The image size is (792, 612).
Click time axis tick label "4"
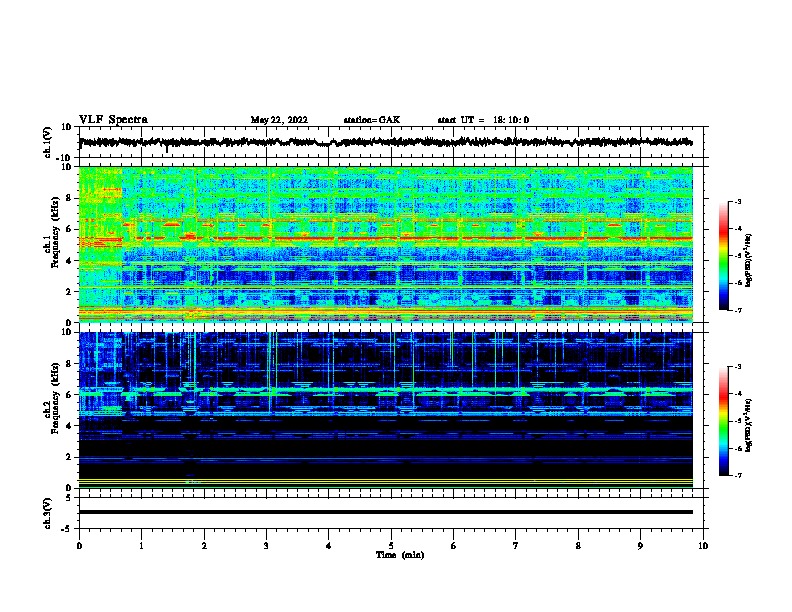[329, 546]
